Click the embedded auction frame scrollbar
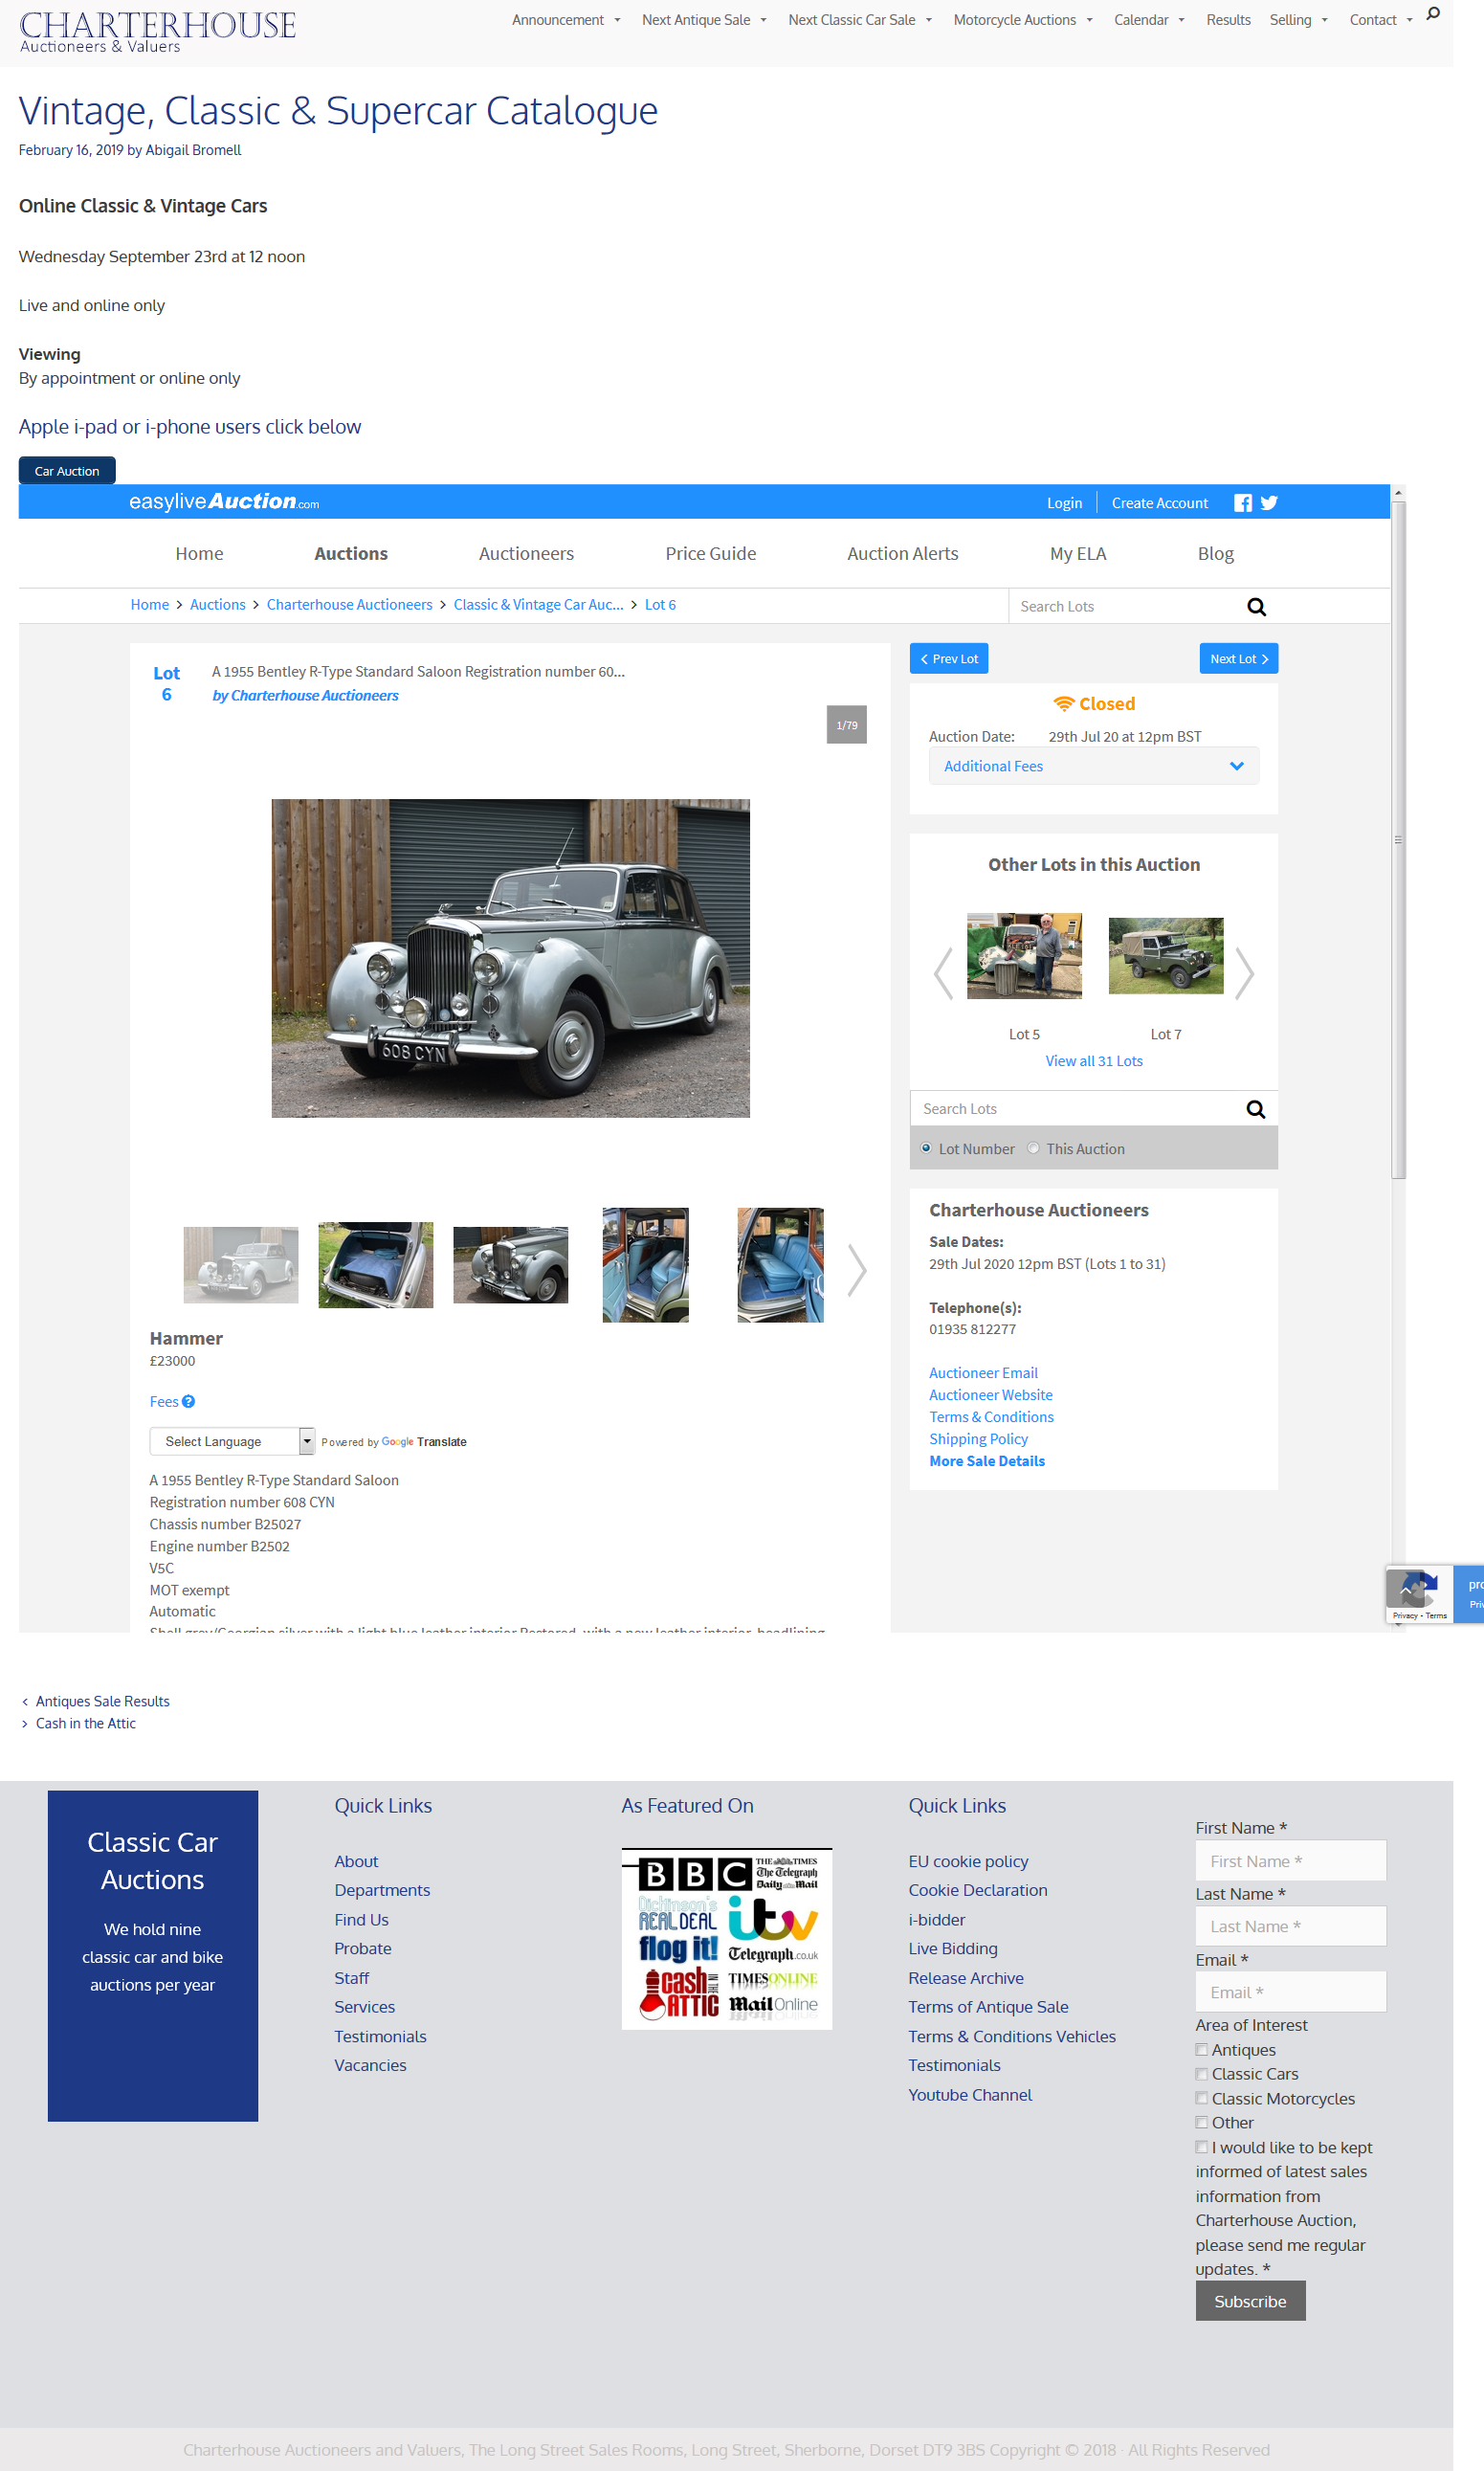Screen dimensions: 1484x2471 [x=1398, y=840]
